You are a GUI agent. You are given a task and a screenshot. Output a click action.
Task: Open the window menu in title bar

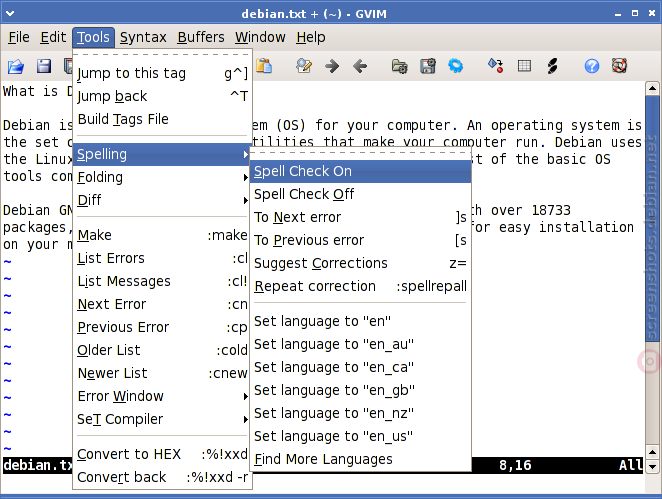coord(10,14)
